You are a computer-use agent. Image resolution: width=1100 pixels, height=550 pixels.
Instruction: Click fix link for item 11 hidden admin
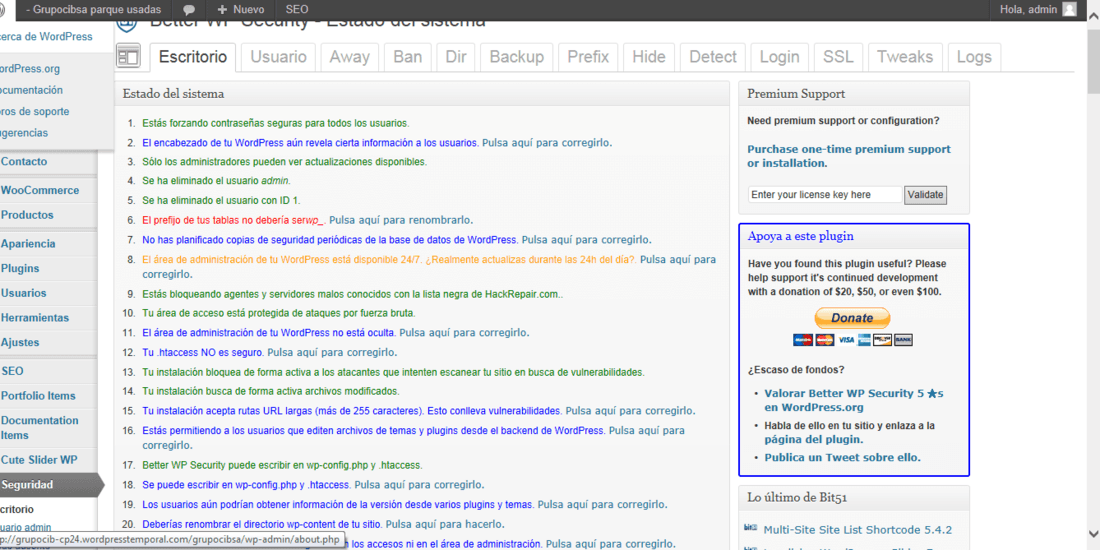(464, 332)
